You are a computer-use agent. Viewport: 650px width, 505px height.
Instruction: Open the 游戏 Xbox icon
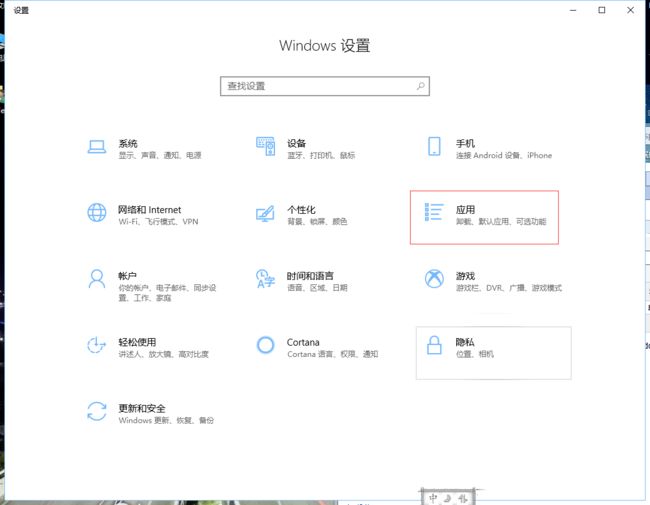point(434,279)
